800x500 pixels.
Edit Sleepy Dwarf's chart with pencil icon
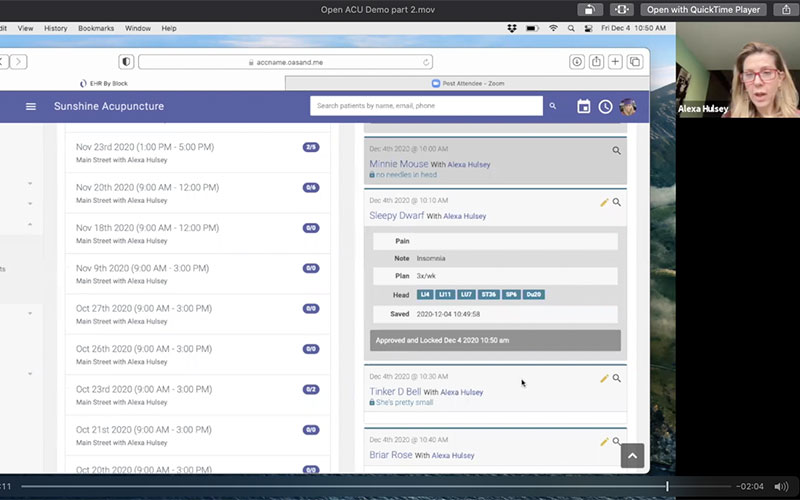(x=604, y=202)
